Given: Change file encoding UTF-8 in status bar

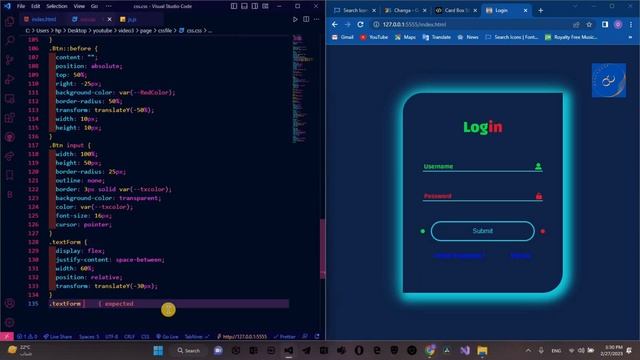Looking at the screenshot, I should pos(111,336).
